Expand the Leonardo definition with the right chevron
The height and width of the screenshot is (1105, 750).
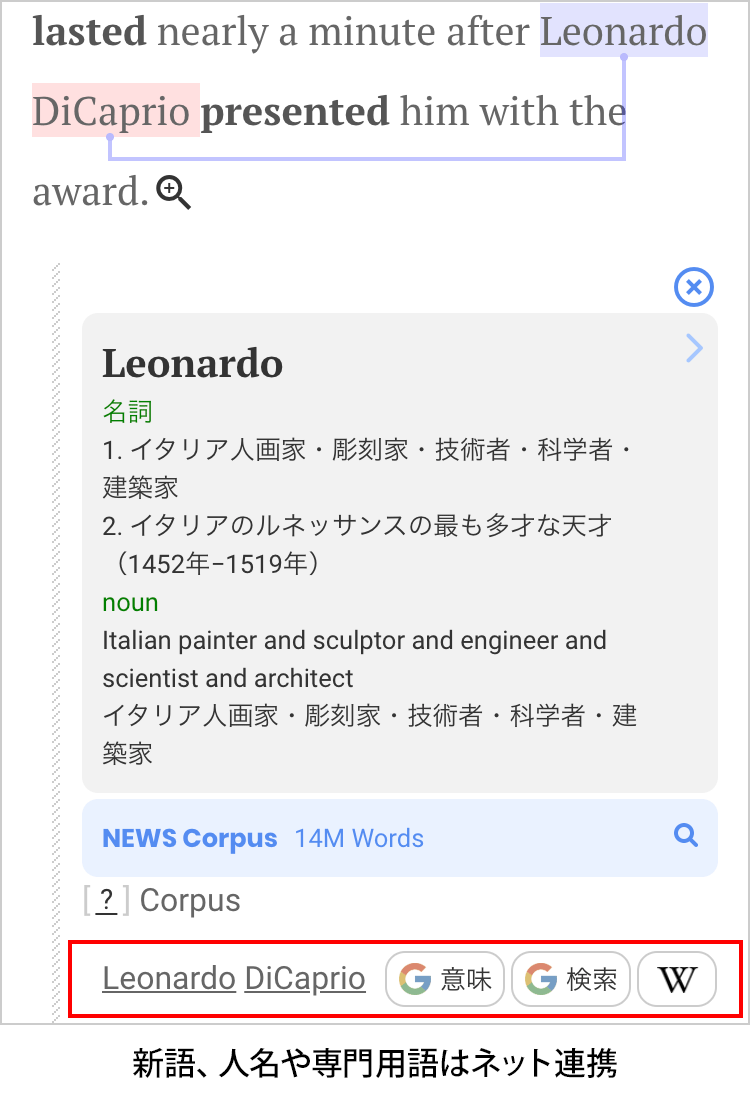tap(694, 348)
